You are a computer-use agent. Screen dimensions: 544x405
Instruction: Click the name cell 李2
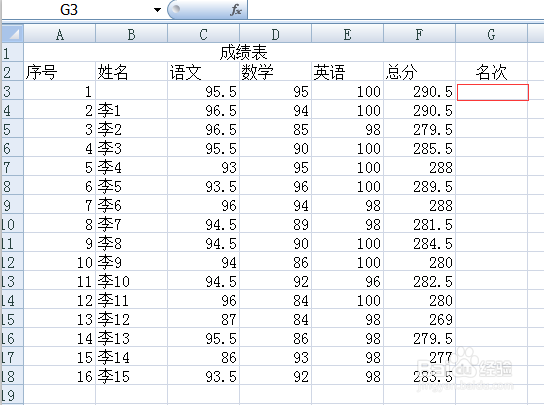pyautogui.click(x=131, y=129)
